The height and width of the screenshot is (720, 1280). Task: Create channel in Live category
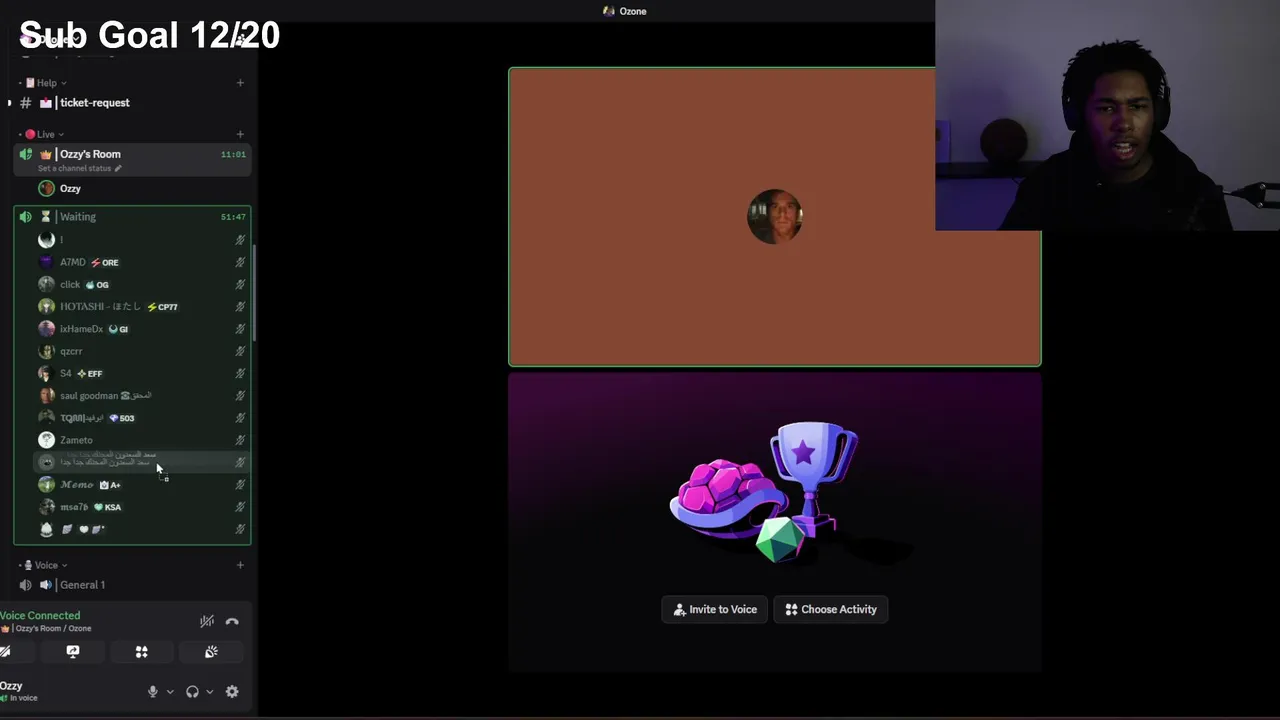tap(240, 134)
